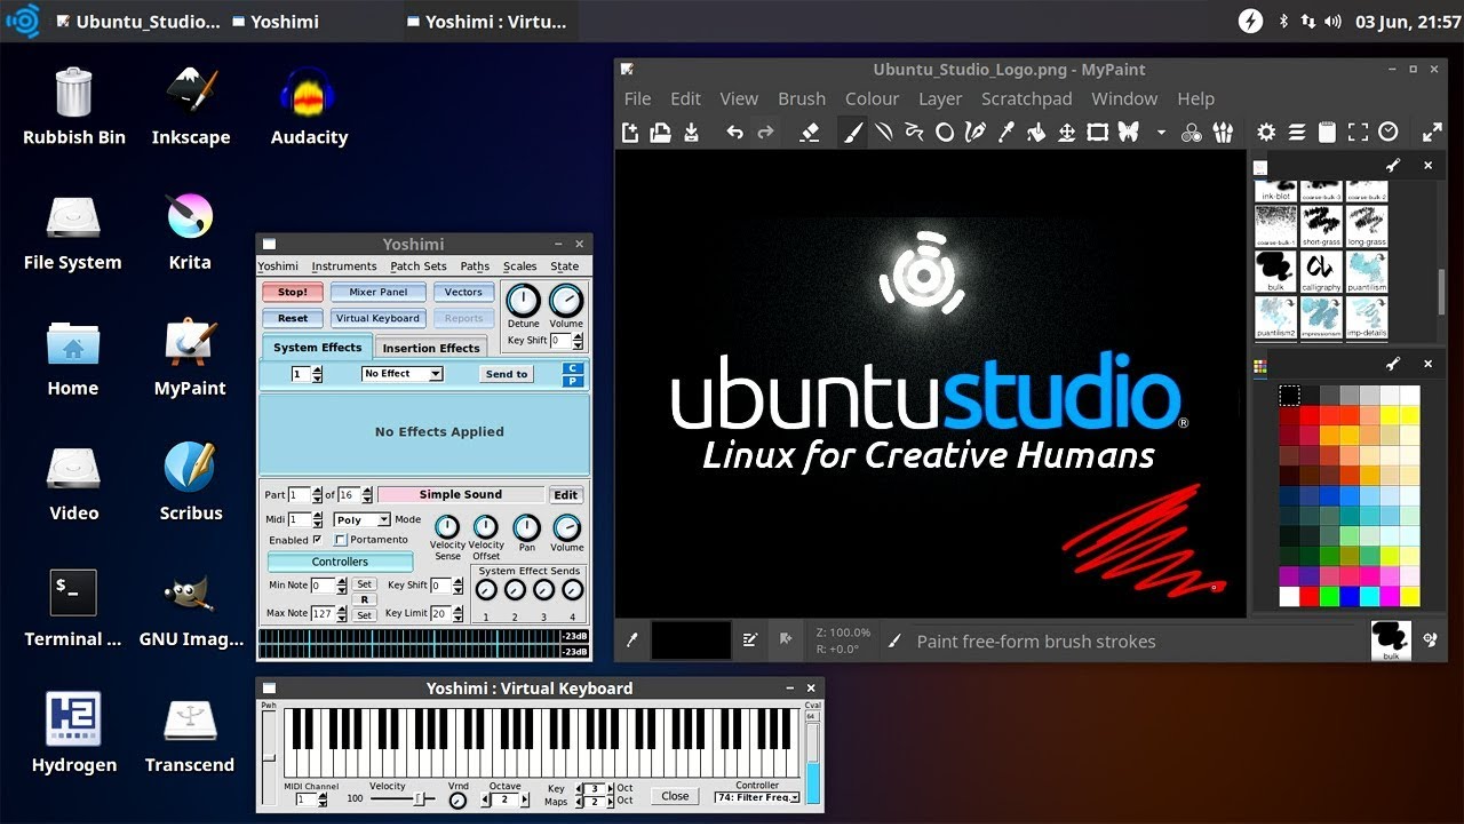
Task: Select the bulk brush thumbnail in brush panel
Action: pos(1275,271)
